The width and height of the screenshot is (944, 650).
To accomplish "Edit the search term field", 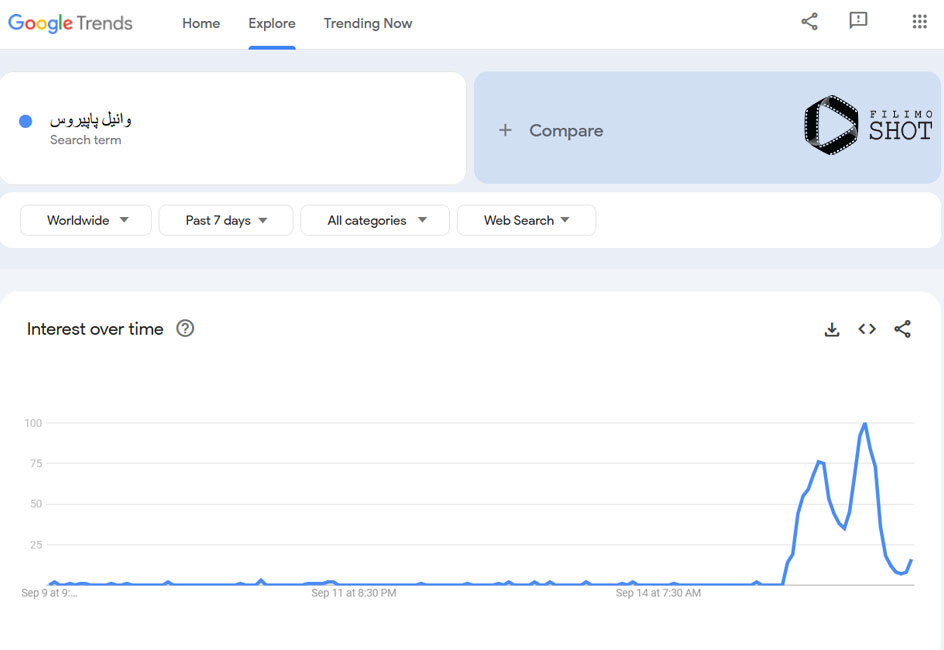I will point(232,128).
